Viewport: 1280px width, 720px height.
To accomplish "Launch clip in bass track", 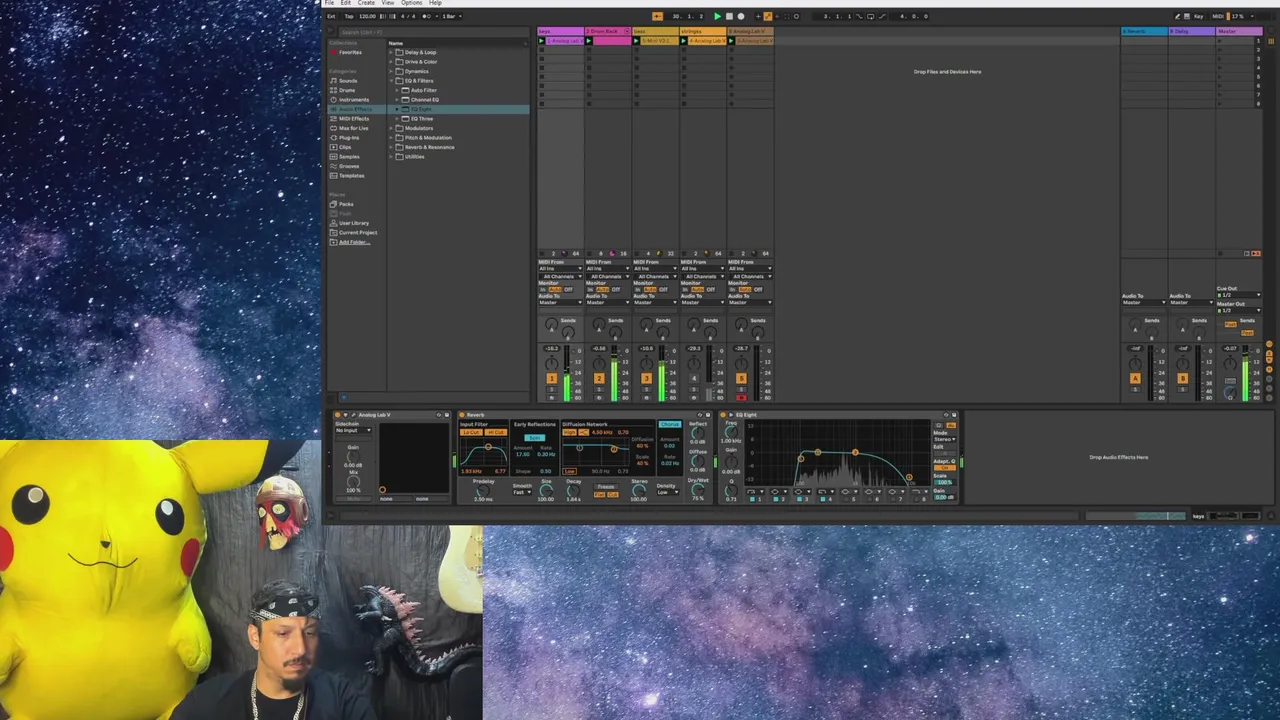I will pyautogui.click(x=636, y=41).
